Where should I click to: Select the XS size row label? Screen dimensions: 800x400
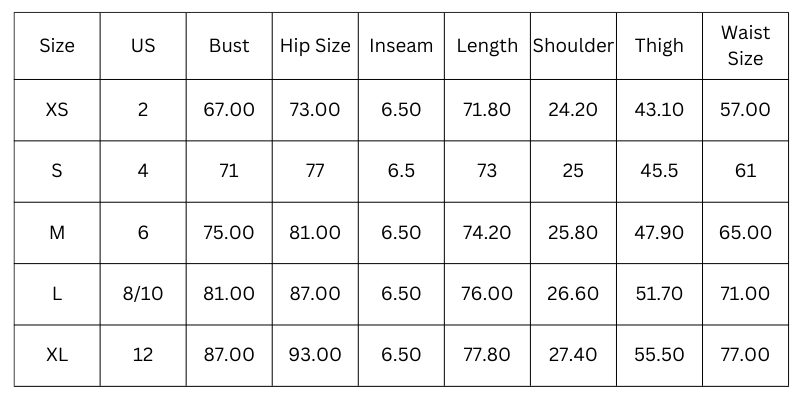click(x=57, y=110)
